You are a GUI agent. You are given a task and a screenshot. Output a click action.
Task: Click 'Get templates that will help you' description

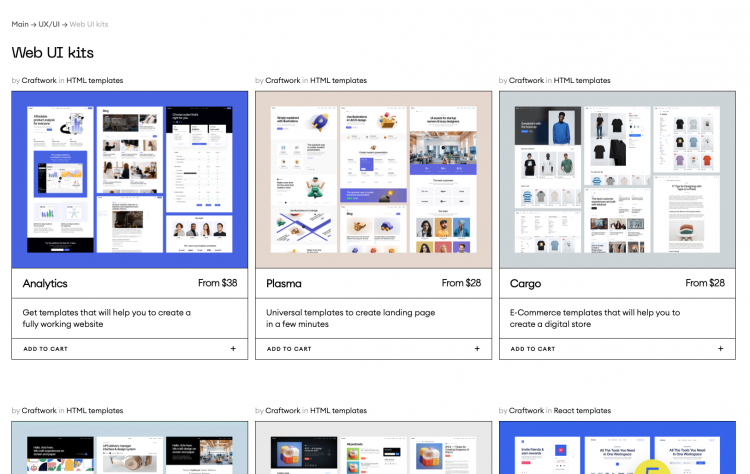(x=106, y=318)
